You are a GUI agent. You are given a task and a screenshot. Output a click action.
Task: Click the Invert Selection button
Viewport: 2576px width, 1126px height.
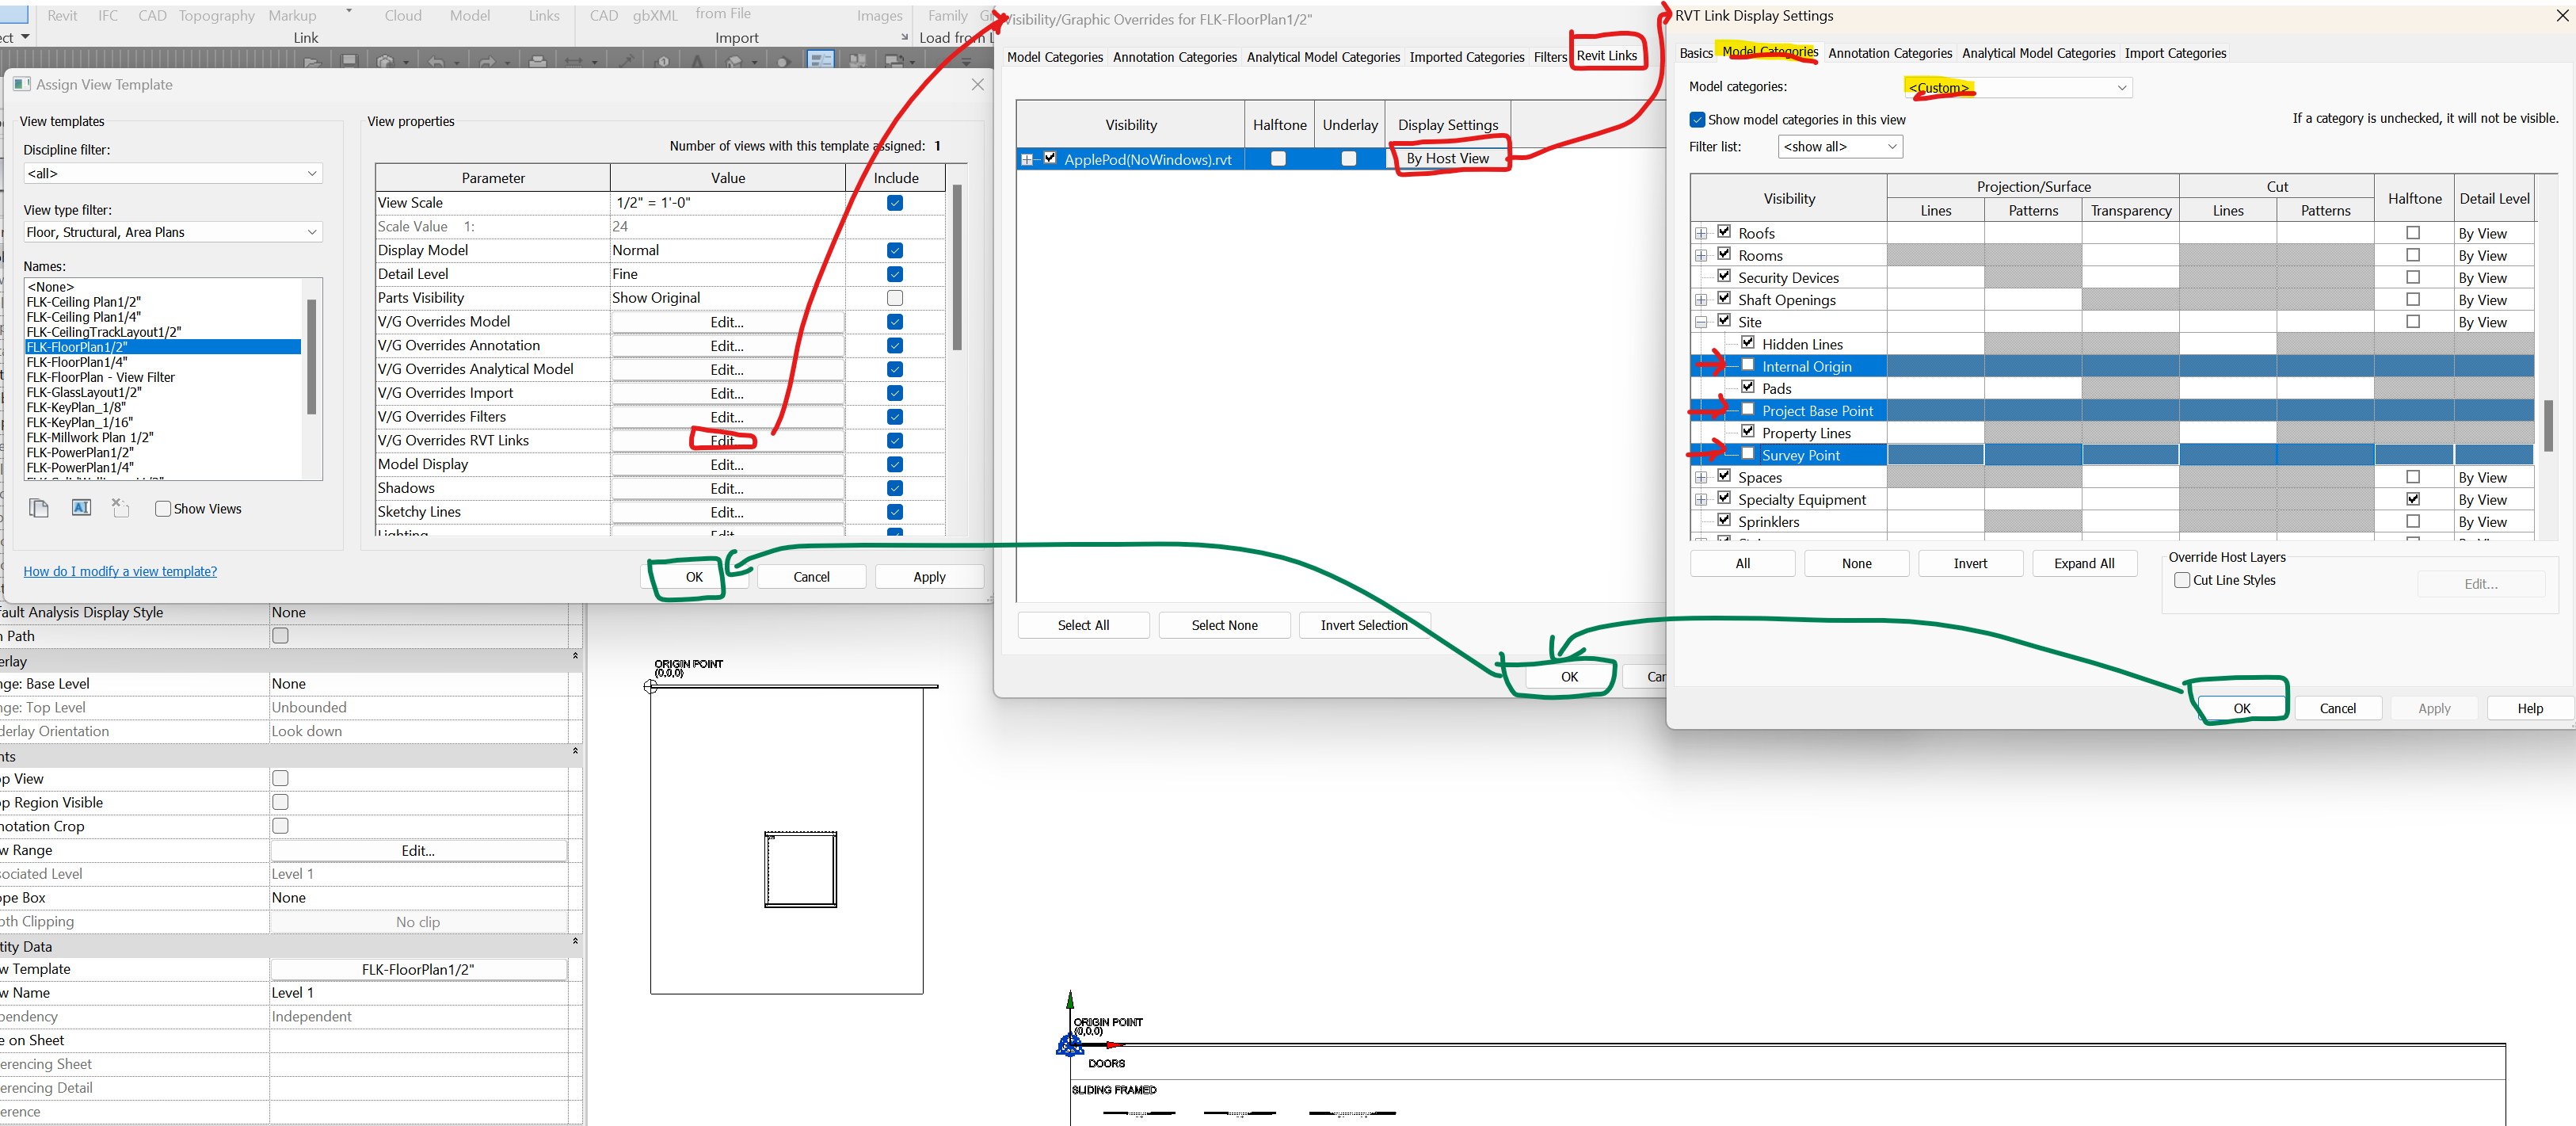(1364, 624)
